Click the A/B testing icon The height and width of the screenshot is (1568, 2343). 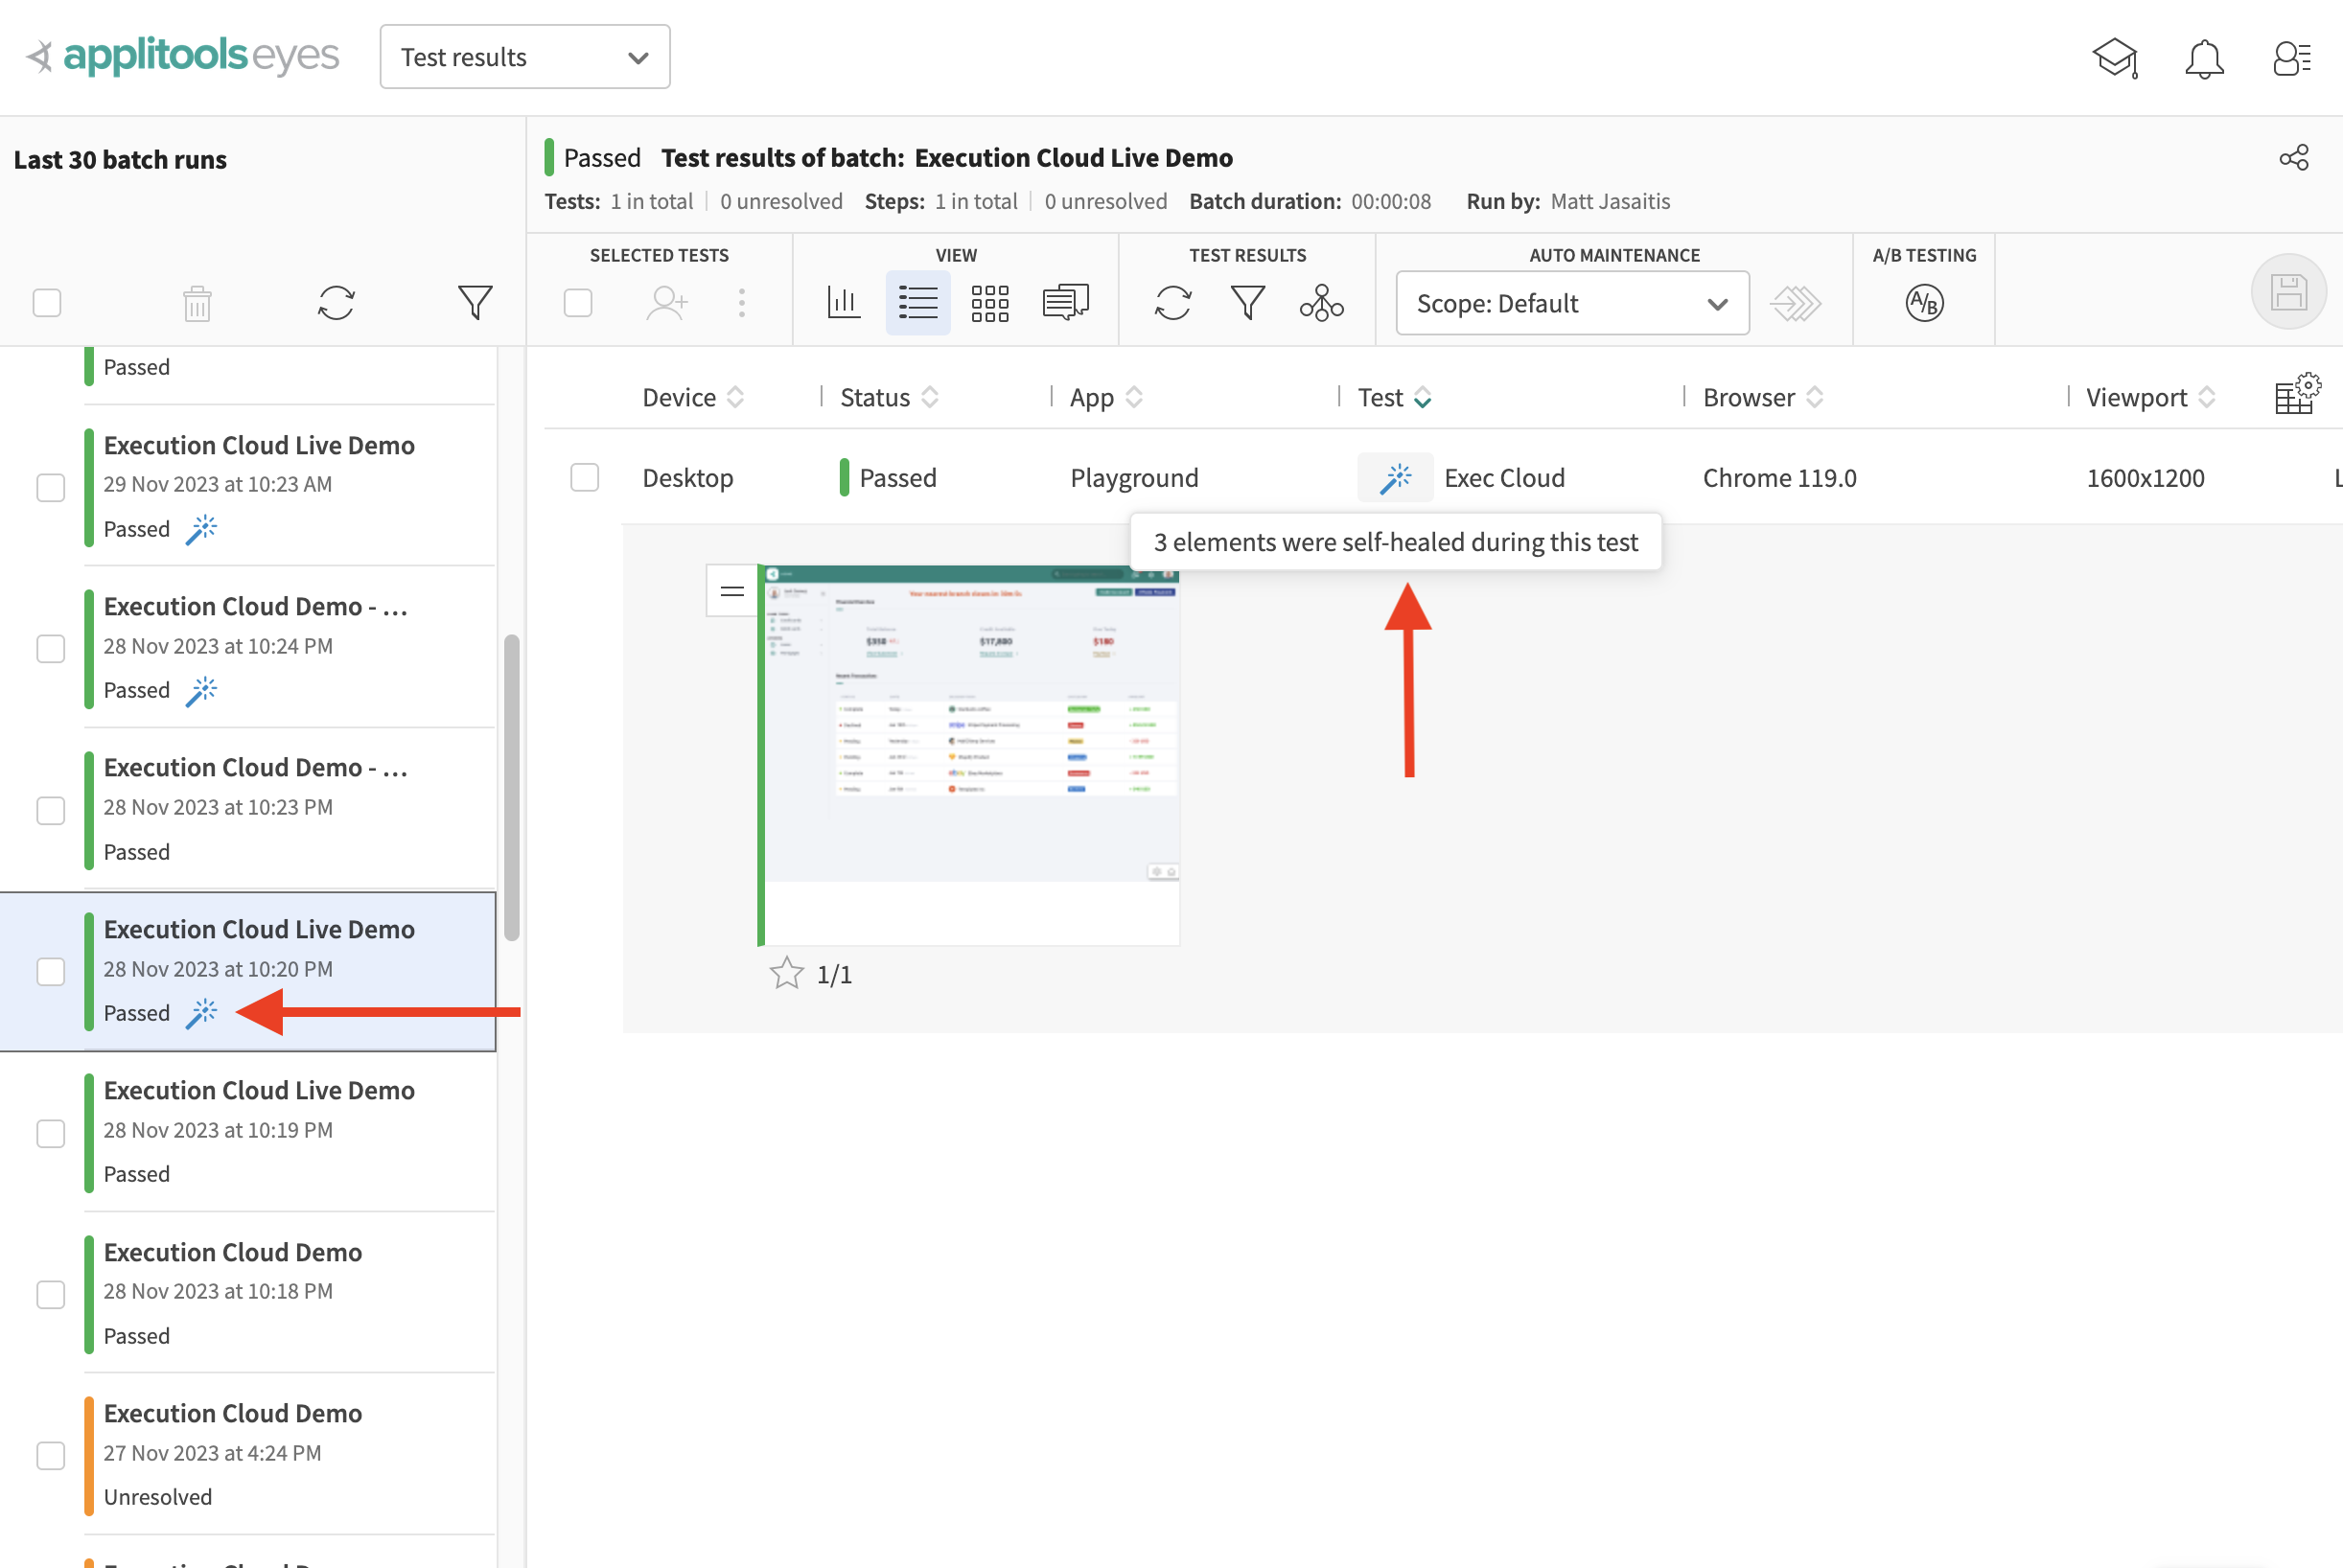[x=1923, y=303]
